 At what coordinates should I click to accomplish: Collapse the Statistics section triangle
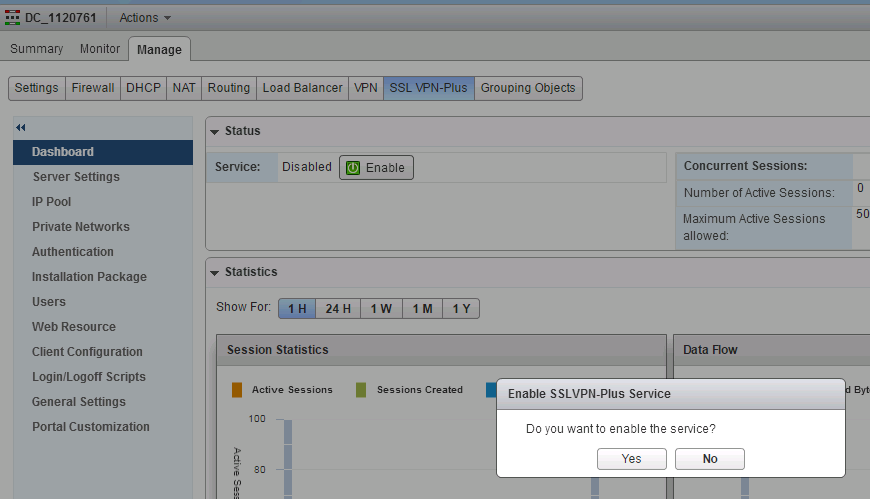click(x=214, y=273)
